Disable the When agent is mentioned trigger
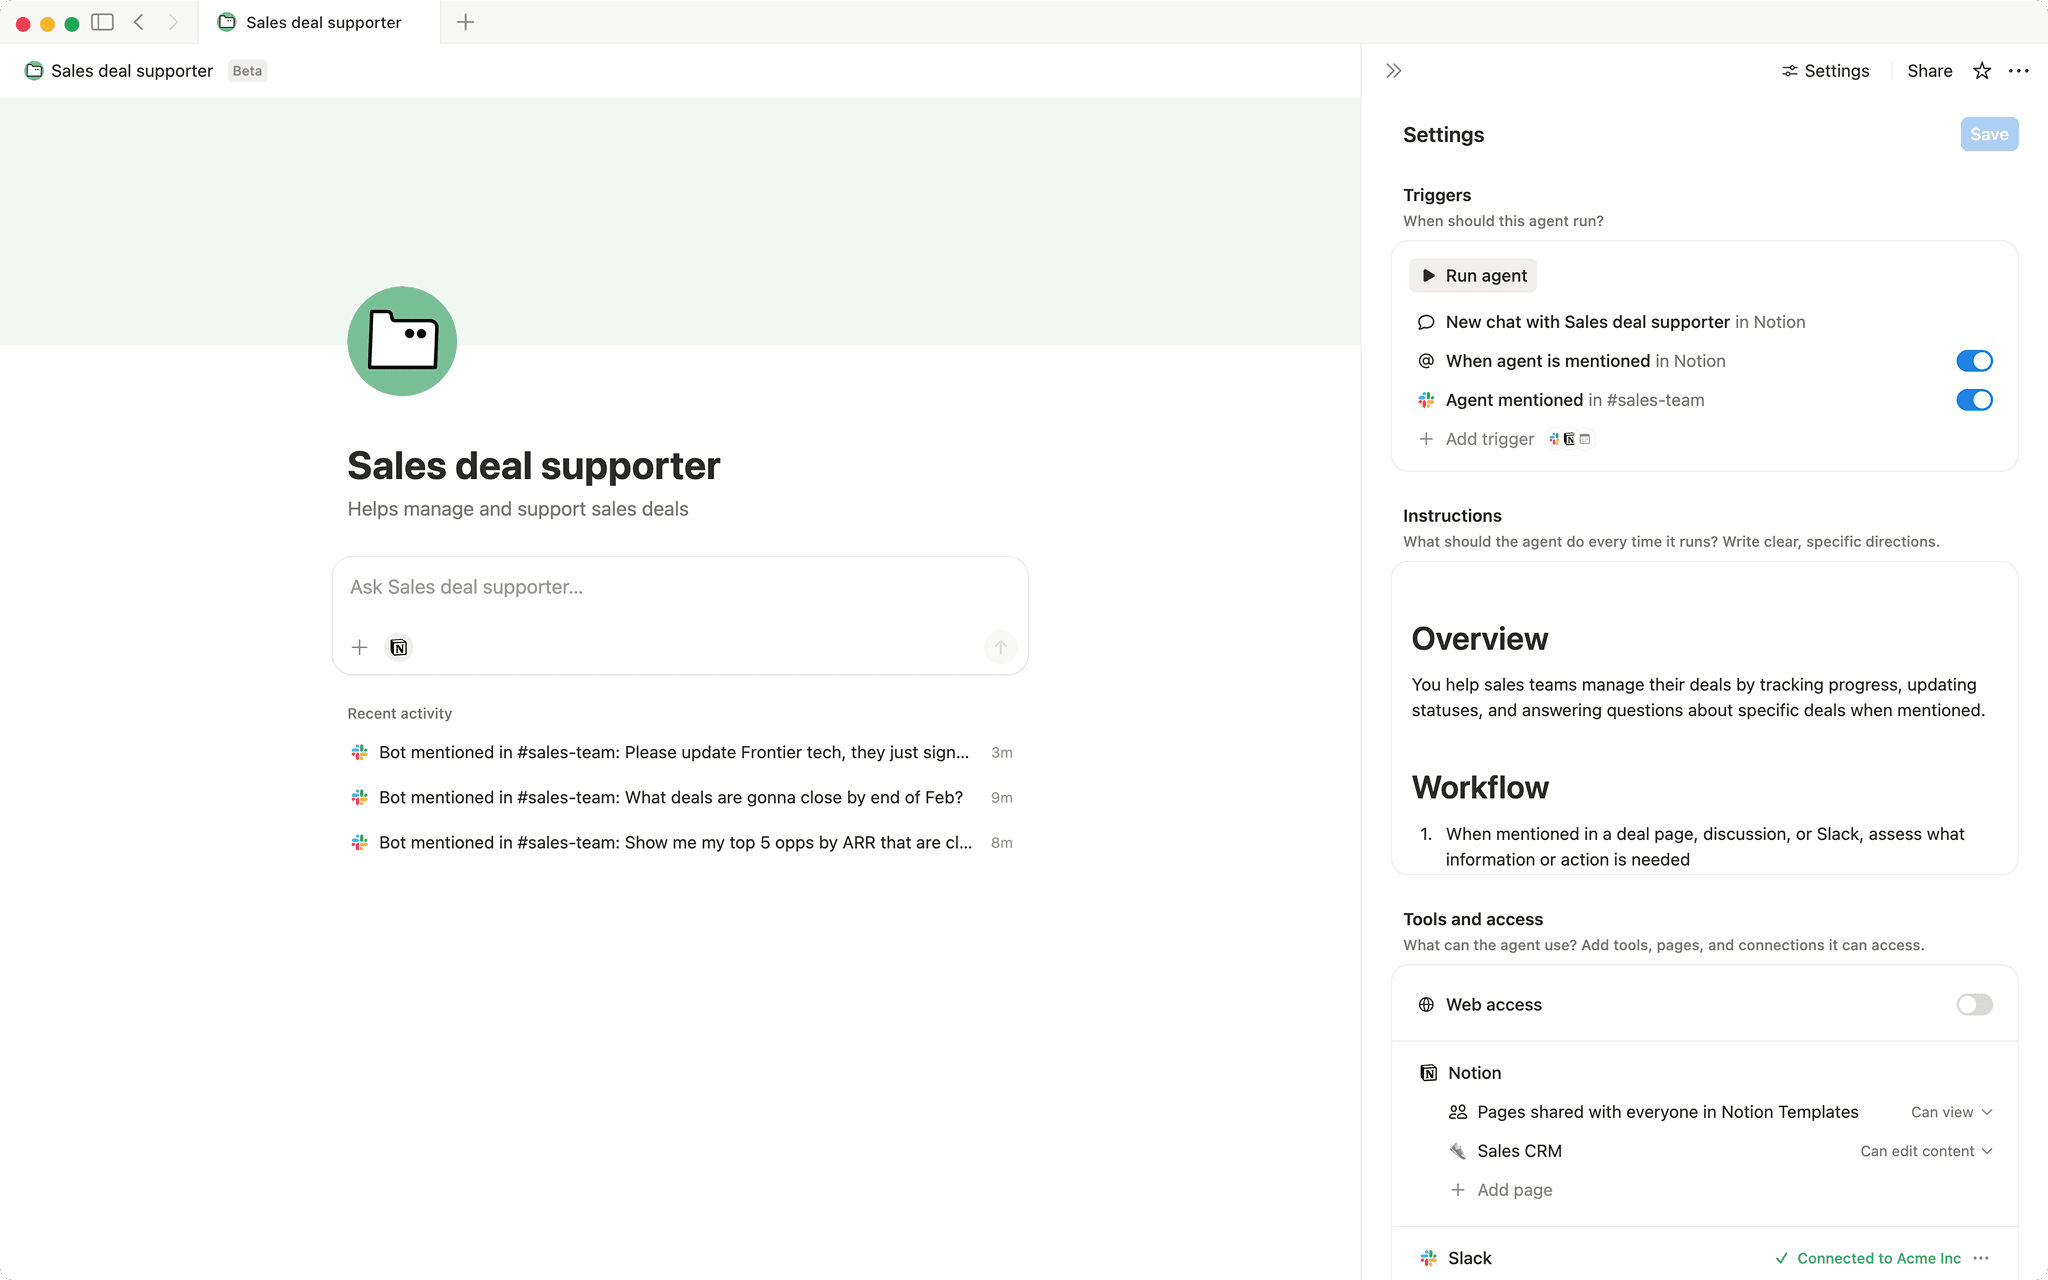This screenshot has height=1280, width=2048. pyautogui.click(x=1974, y=360)
